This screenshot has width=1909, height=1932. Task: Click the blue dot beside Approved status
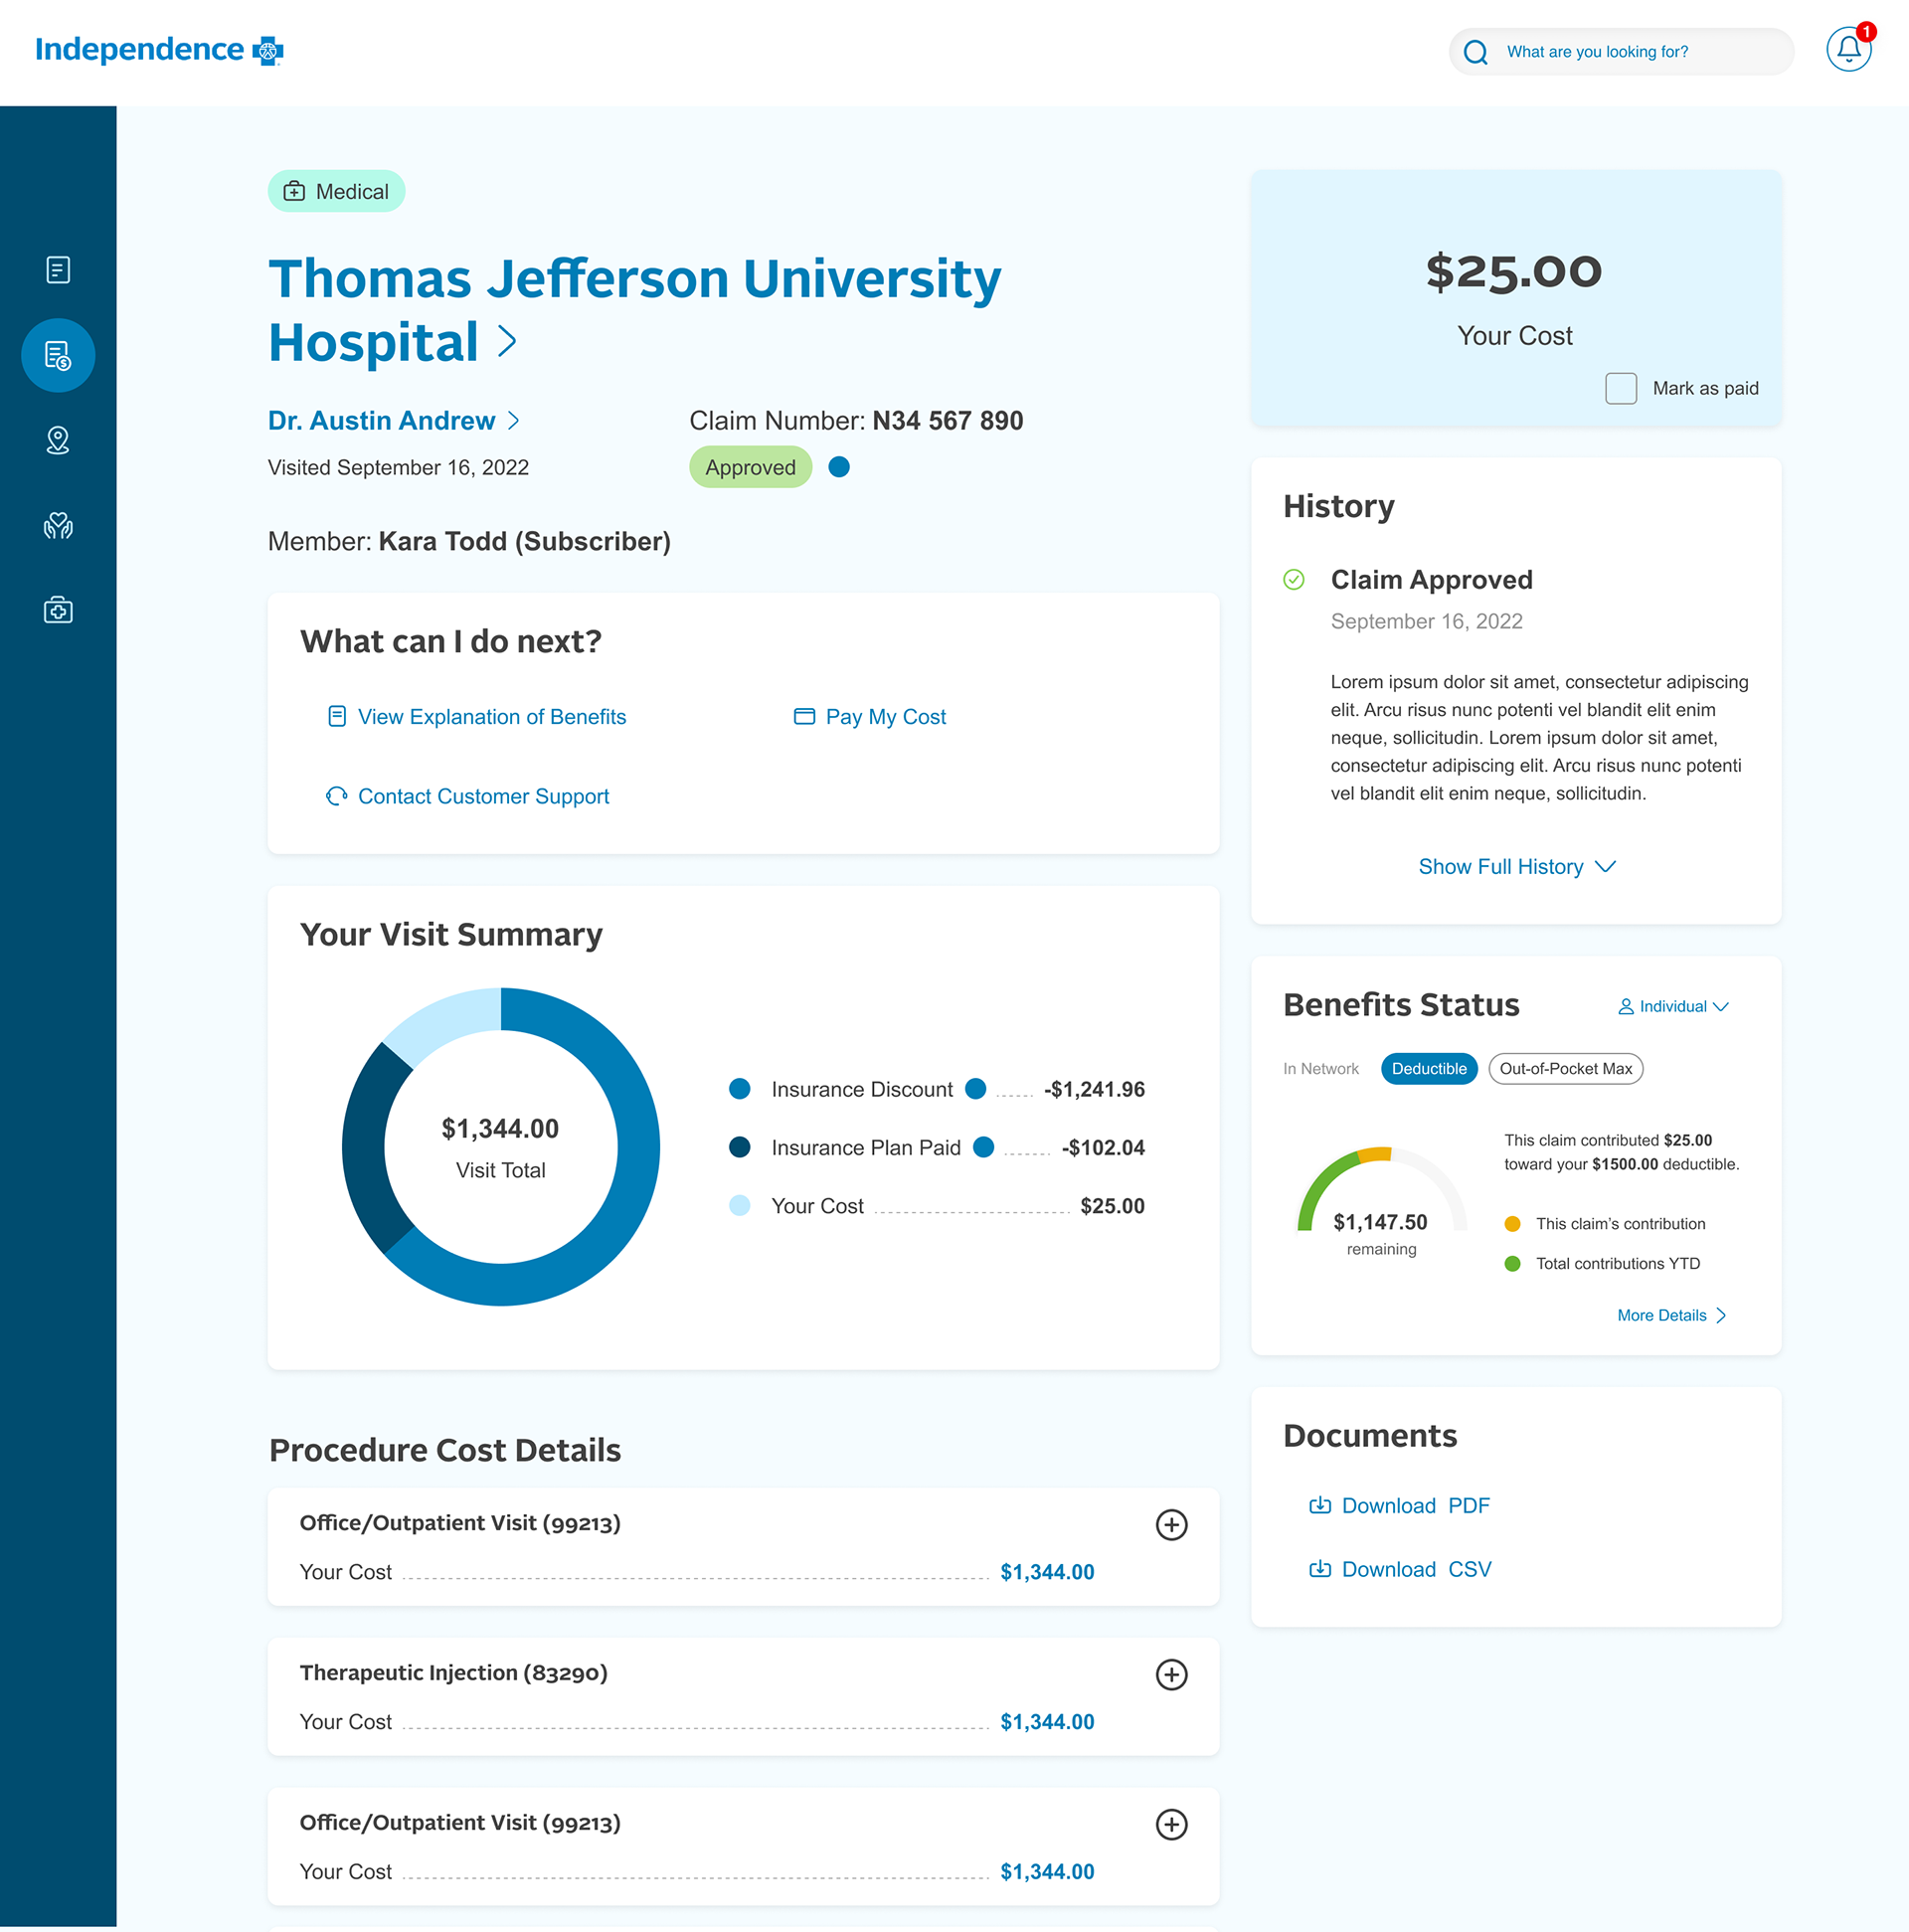point(839,466)
